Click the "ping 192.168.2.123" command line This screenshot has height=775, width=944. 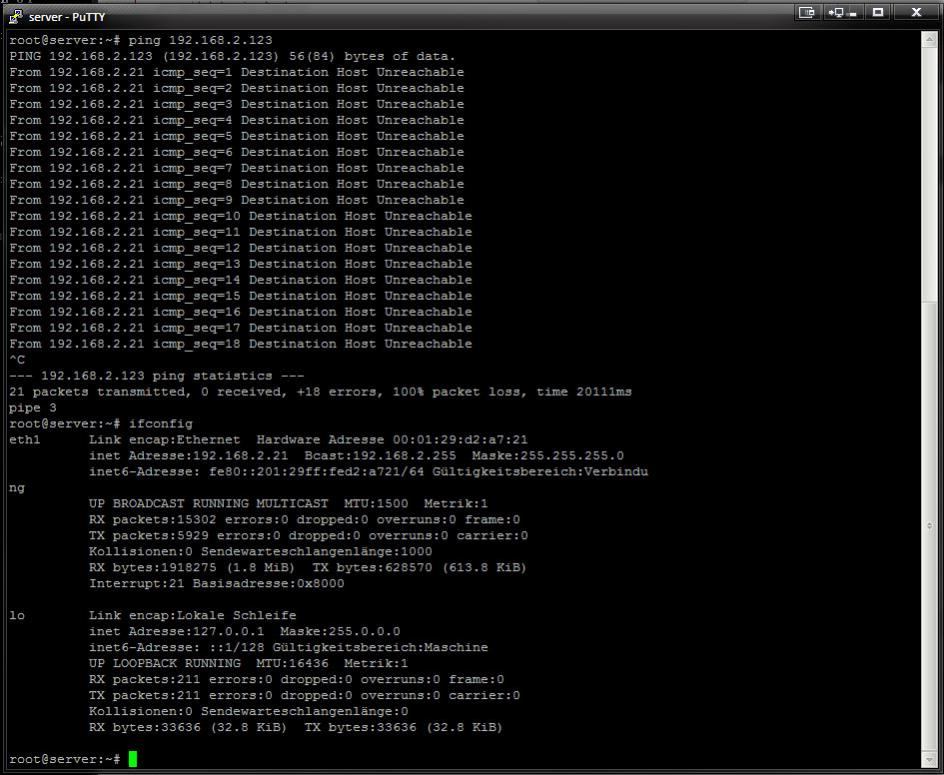click(141, 40)
